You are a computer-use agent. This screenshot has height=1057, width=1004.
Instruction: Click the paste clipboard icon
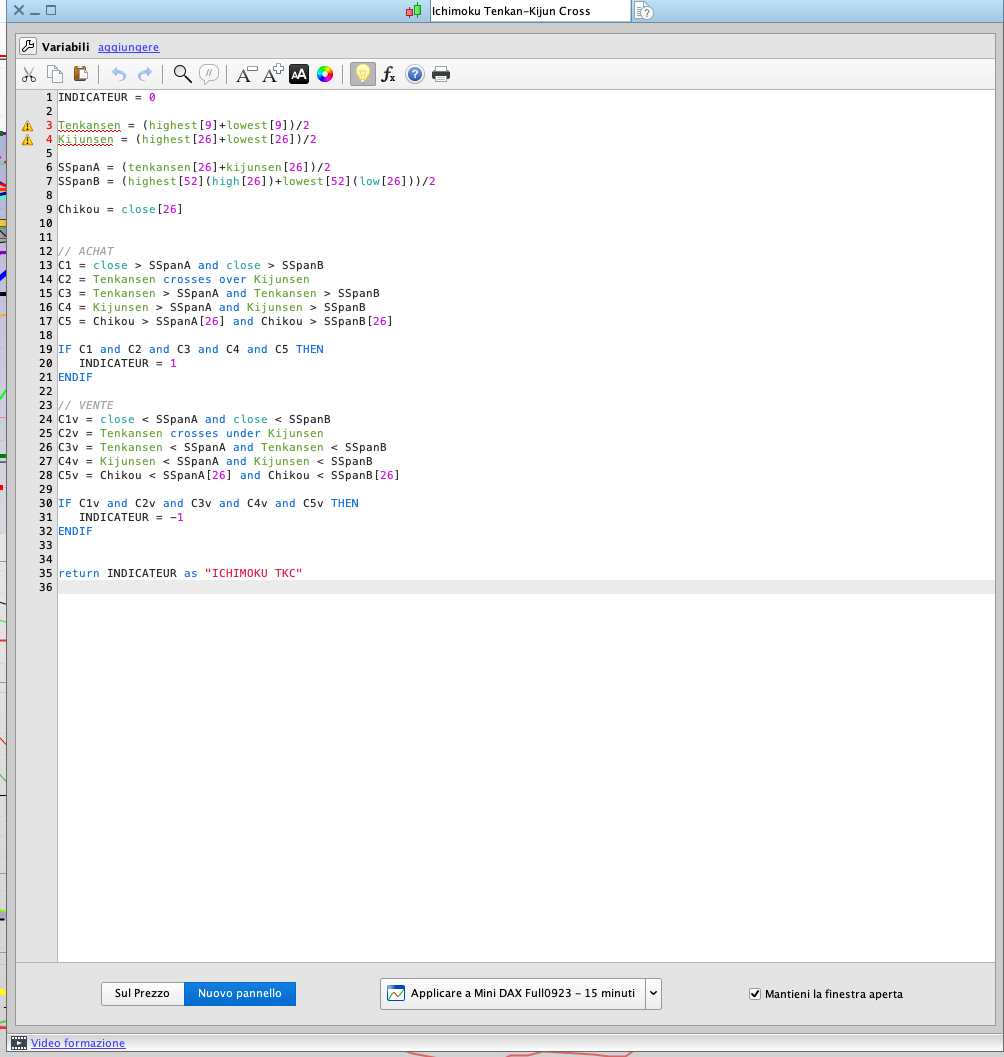tap(81, 74)
